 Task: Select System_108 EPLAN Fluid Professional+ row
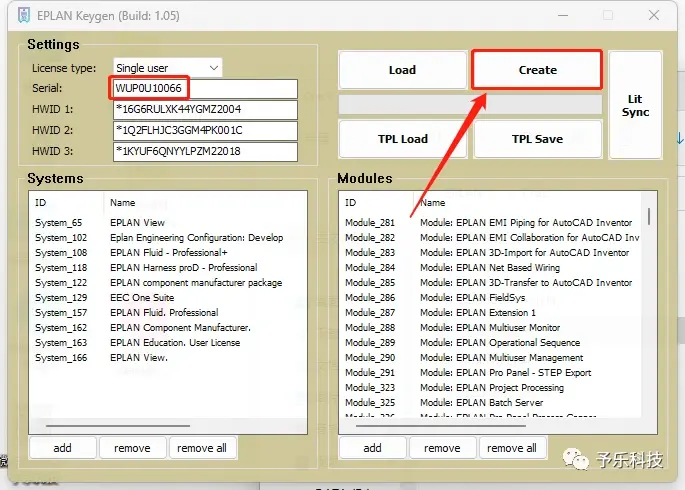168,252
